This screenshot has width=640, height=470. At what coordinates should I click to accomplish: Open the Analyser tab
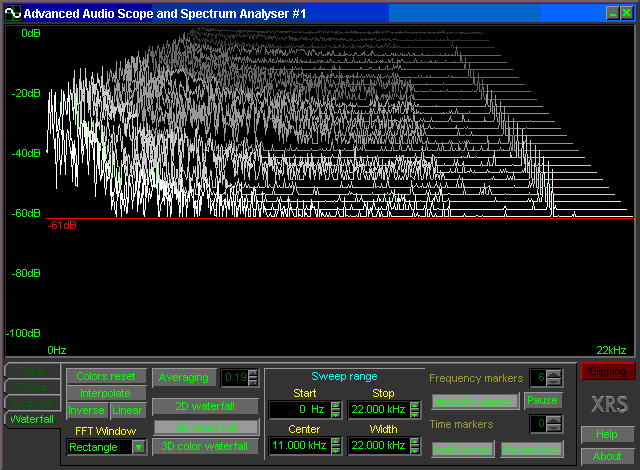pyautogui.click(x=30, y=404)
